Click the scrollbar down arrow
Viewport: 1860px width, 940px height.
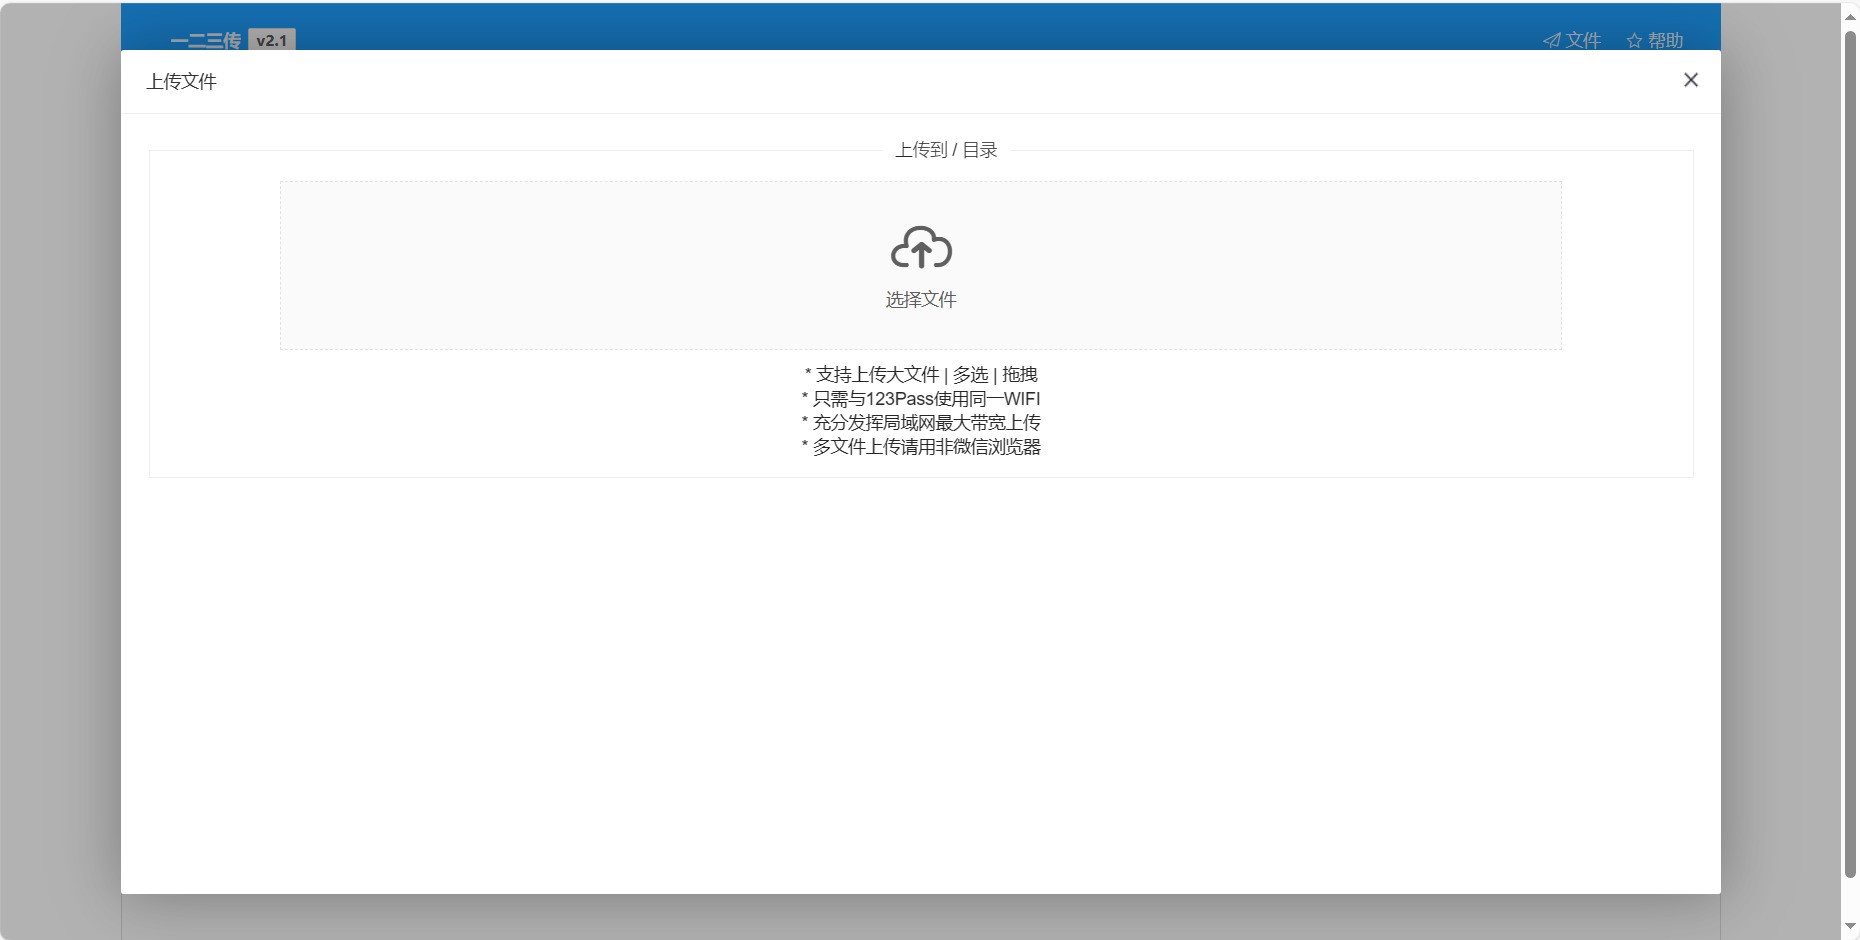click(1849, 927)
